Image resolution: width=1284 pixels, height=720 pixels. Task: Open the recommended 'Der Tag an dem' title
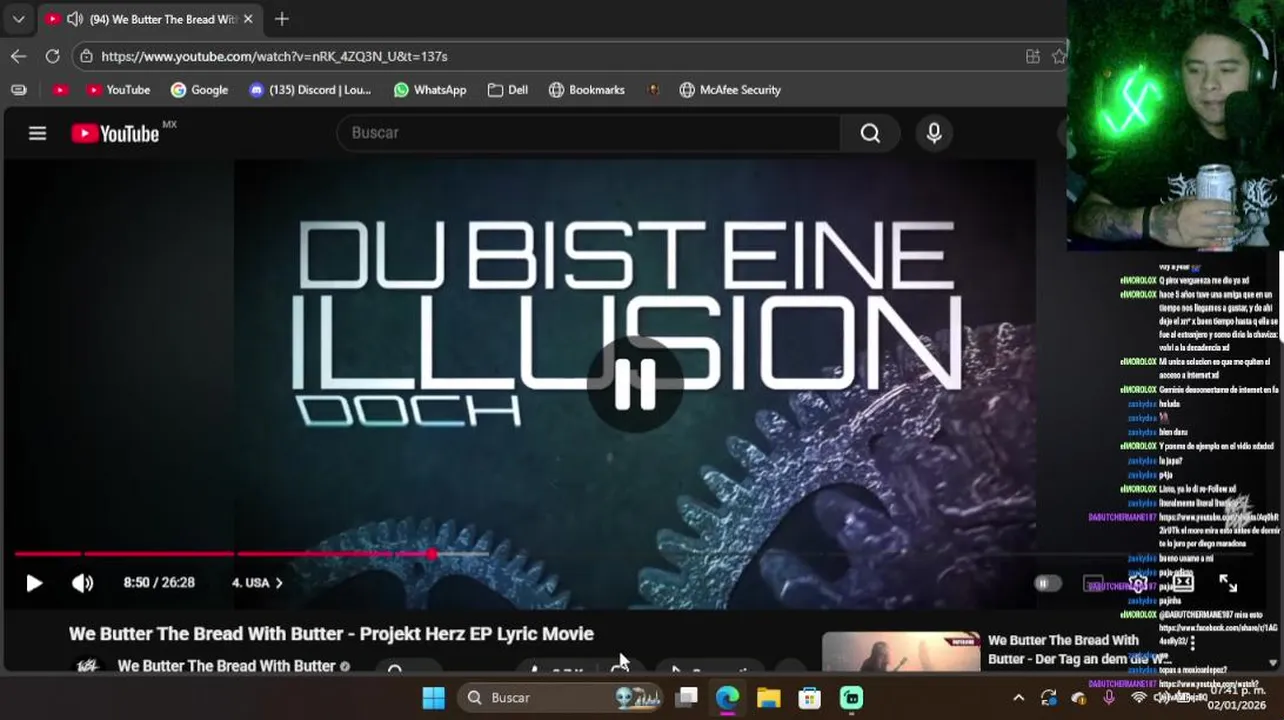pyautogui.click(x=1080, y=650)
